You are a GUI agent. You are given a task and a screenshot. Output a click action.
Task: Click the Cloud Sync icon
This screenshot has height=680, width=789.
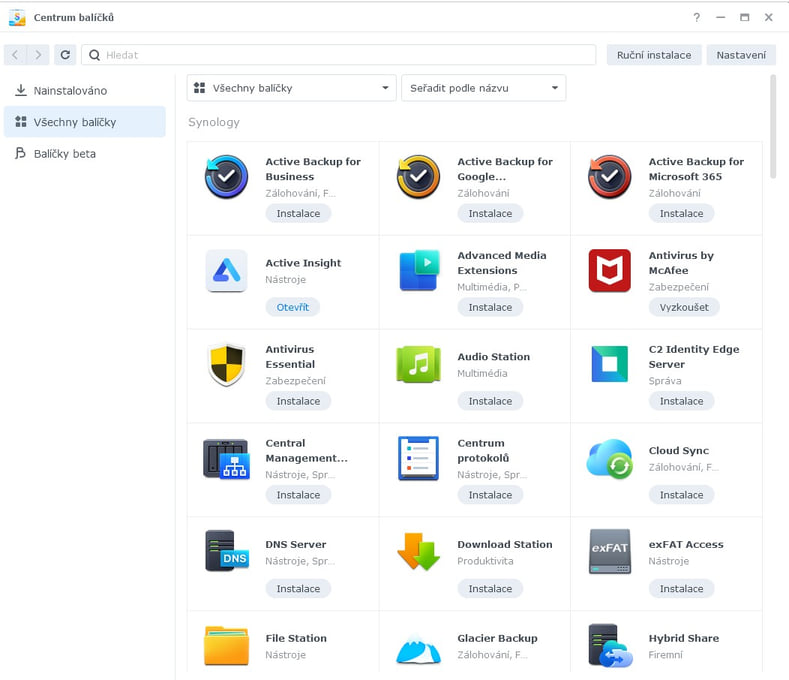click(609, 459)
